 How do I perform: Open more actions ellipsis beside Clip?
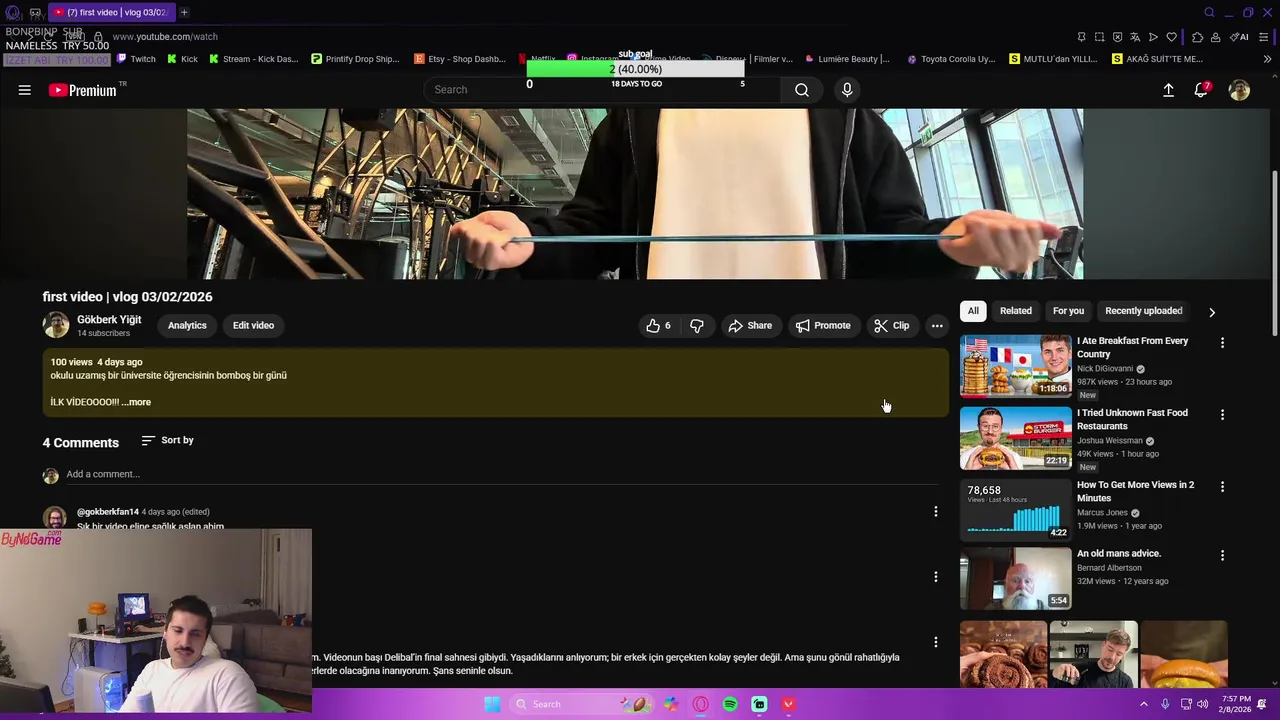coord(937,325)
